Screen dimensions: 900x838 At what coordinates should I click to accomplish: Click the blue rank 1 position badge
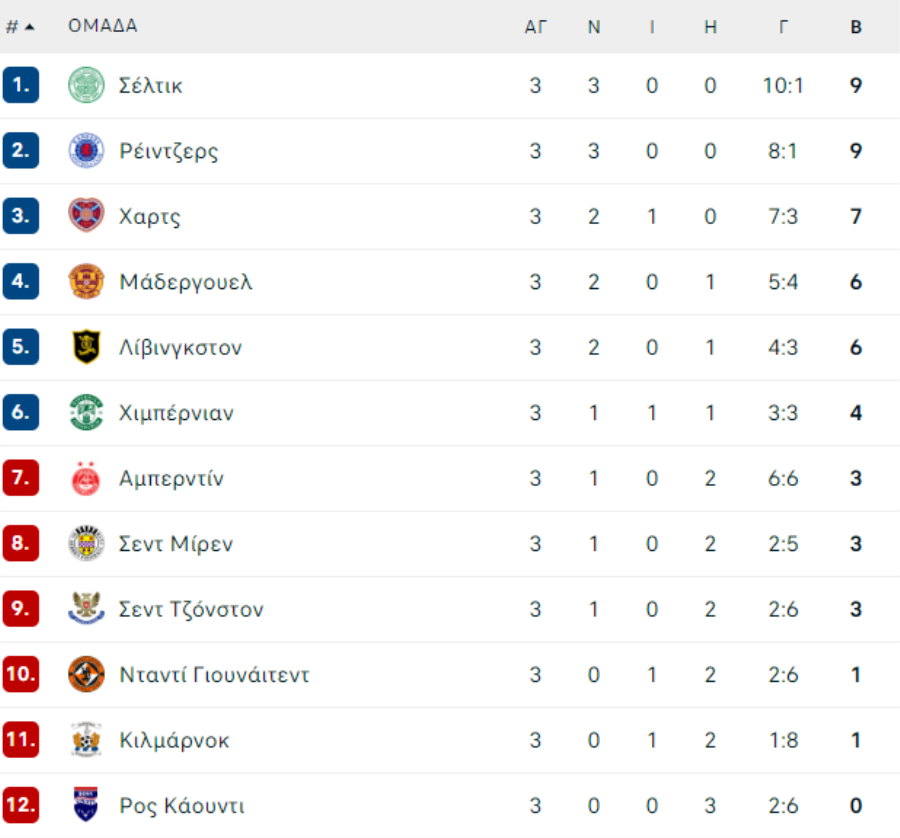click(21, 85)
